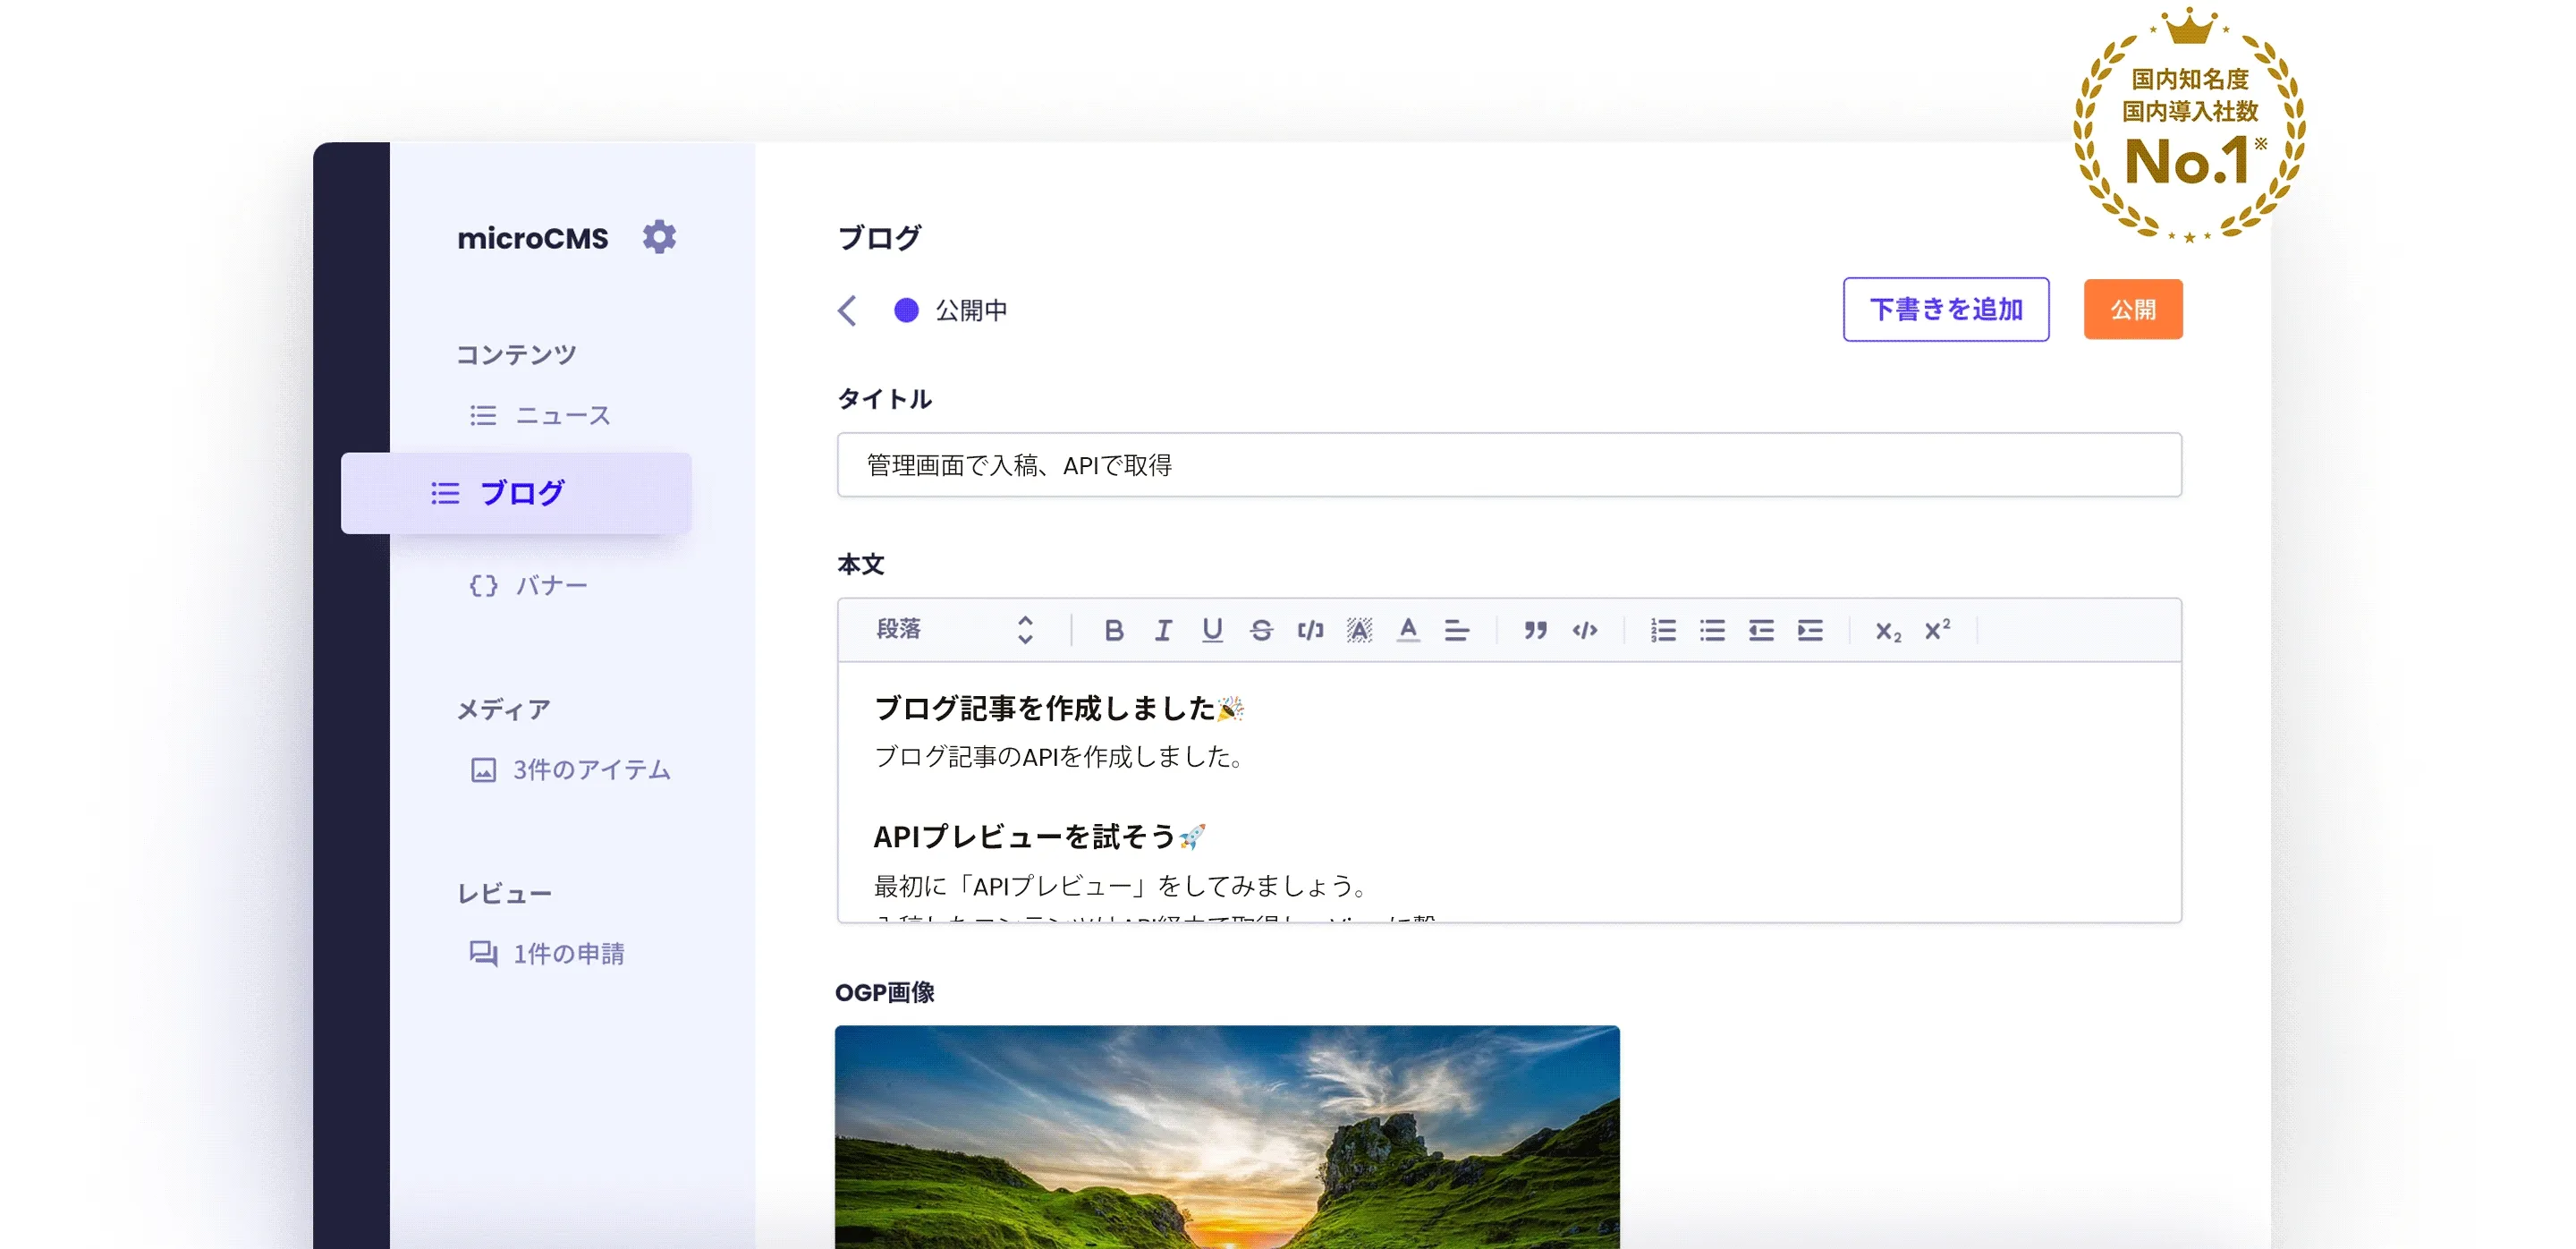Click the 下書きを追加 button
Screen dimensions: 2576x1249
pos(1946,309)
